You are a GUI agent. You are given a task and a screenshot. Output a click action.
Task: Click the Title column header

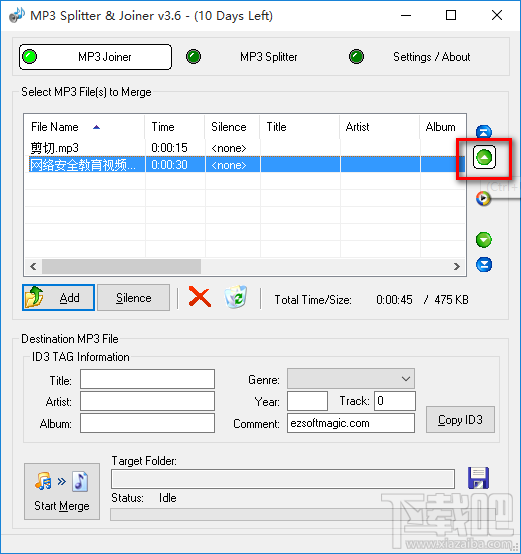(300, 127)
